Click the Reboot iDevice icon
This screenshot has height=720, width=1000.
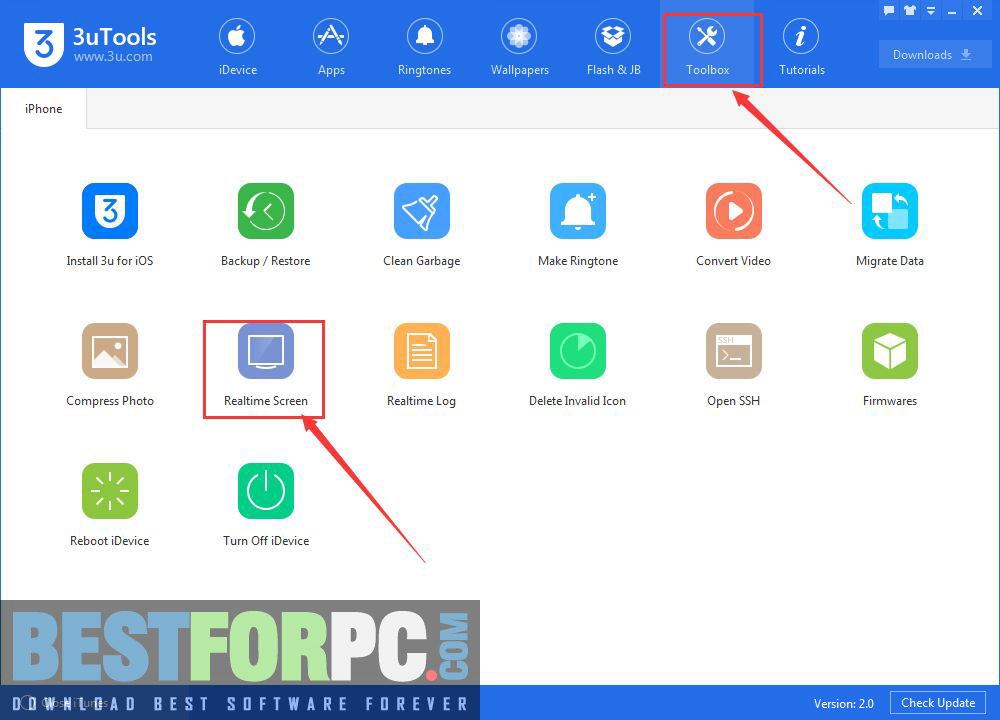point(110,491)
